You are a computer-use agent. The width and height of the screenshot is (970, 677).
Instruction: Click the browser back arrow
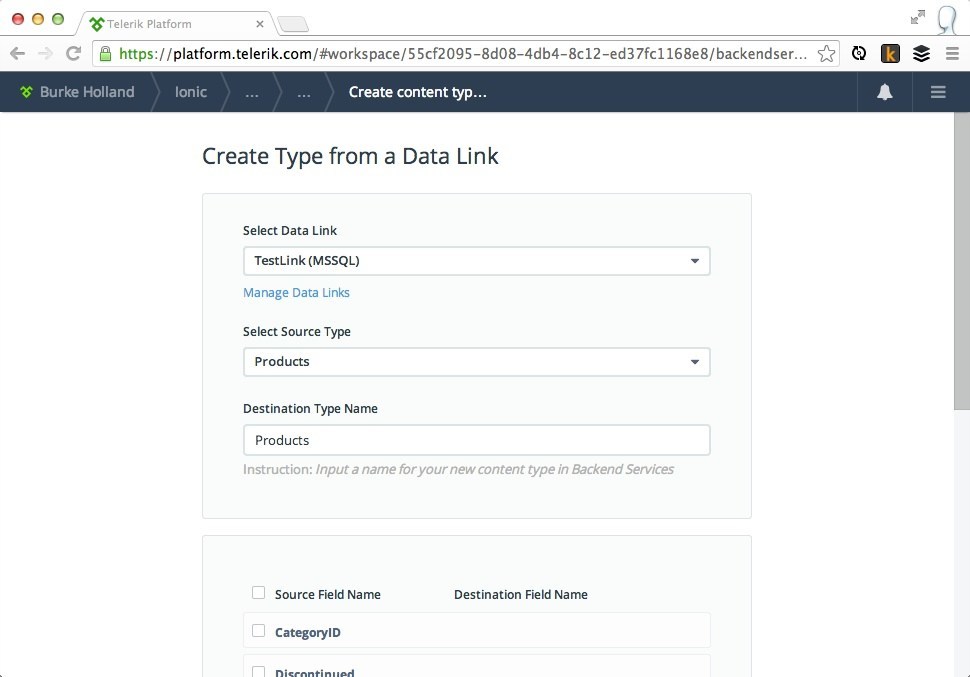(x=17, y=54)
